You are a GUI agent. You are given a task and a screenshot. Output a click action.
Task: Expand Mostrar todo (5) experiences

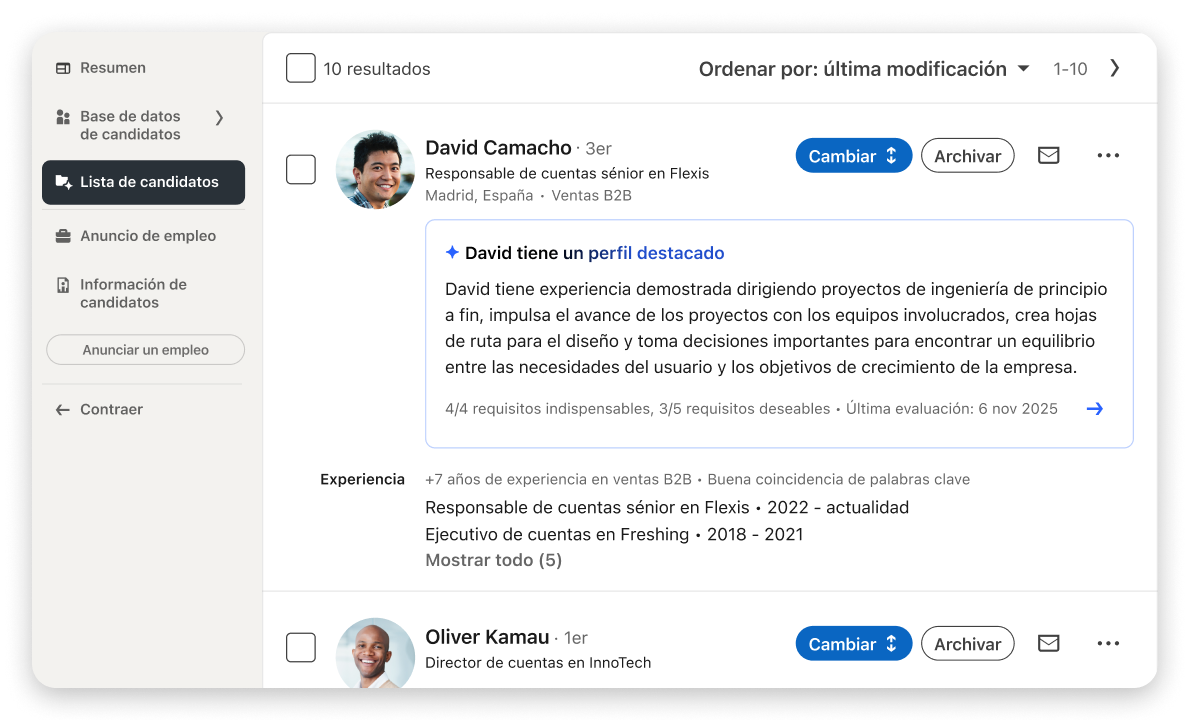pos(493,560)
